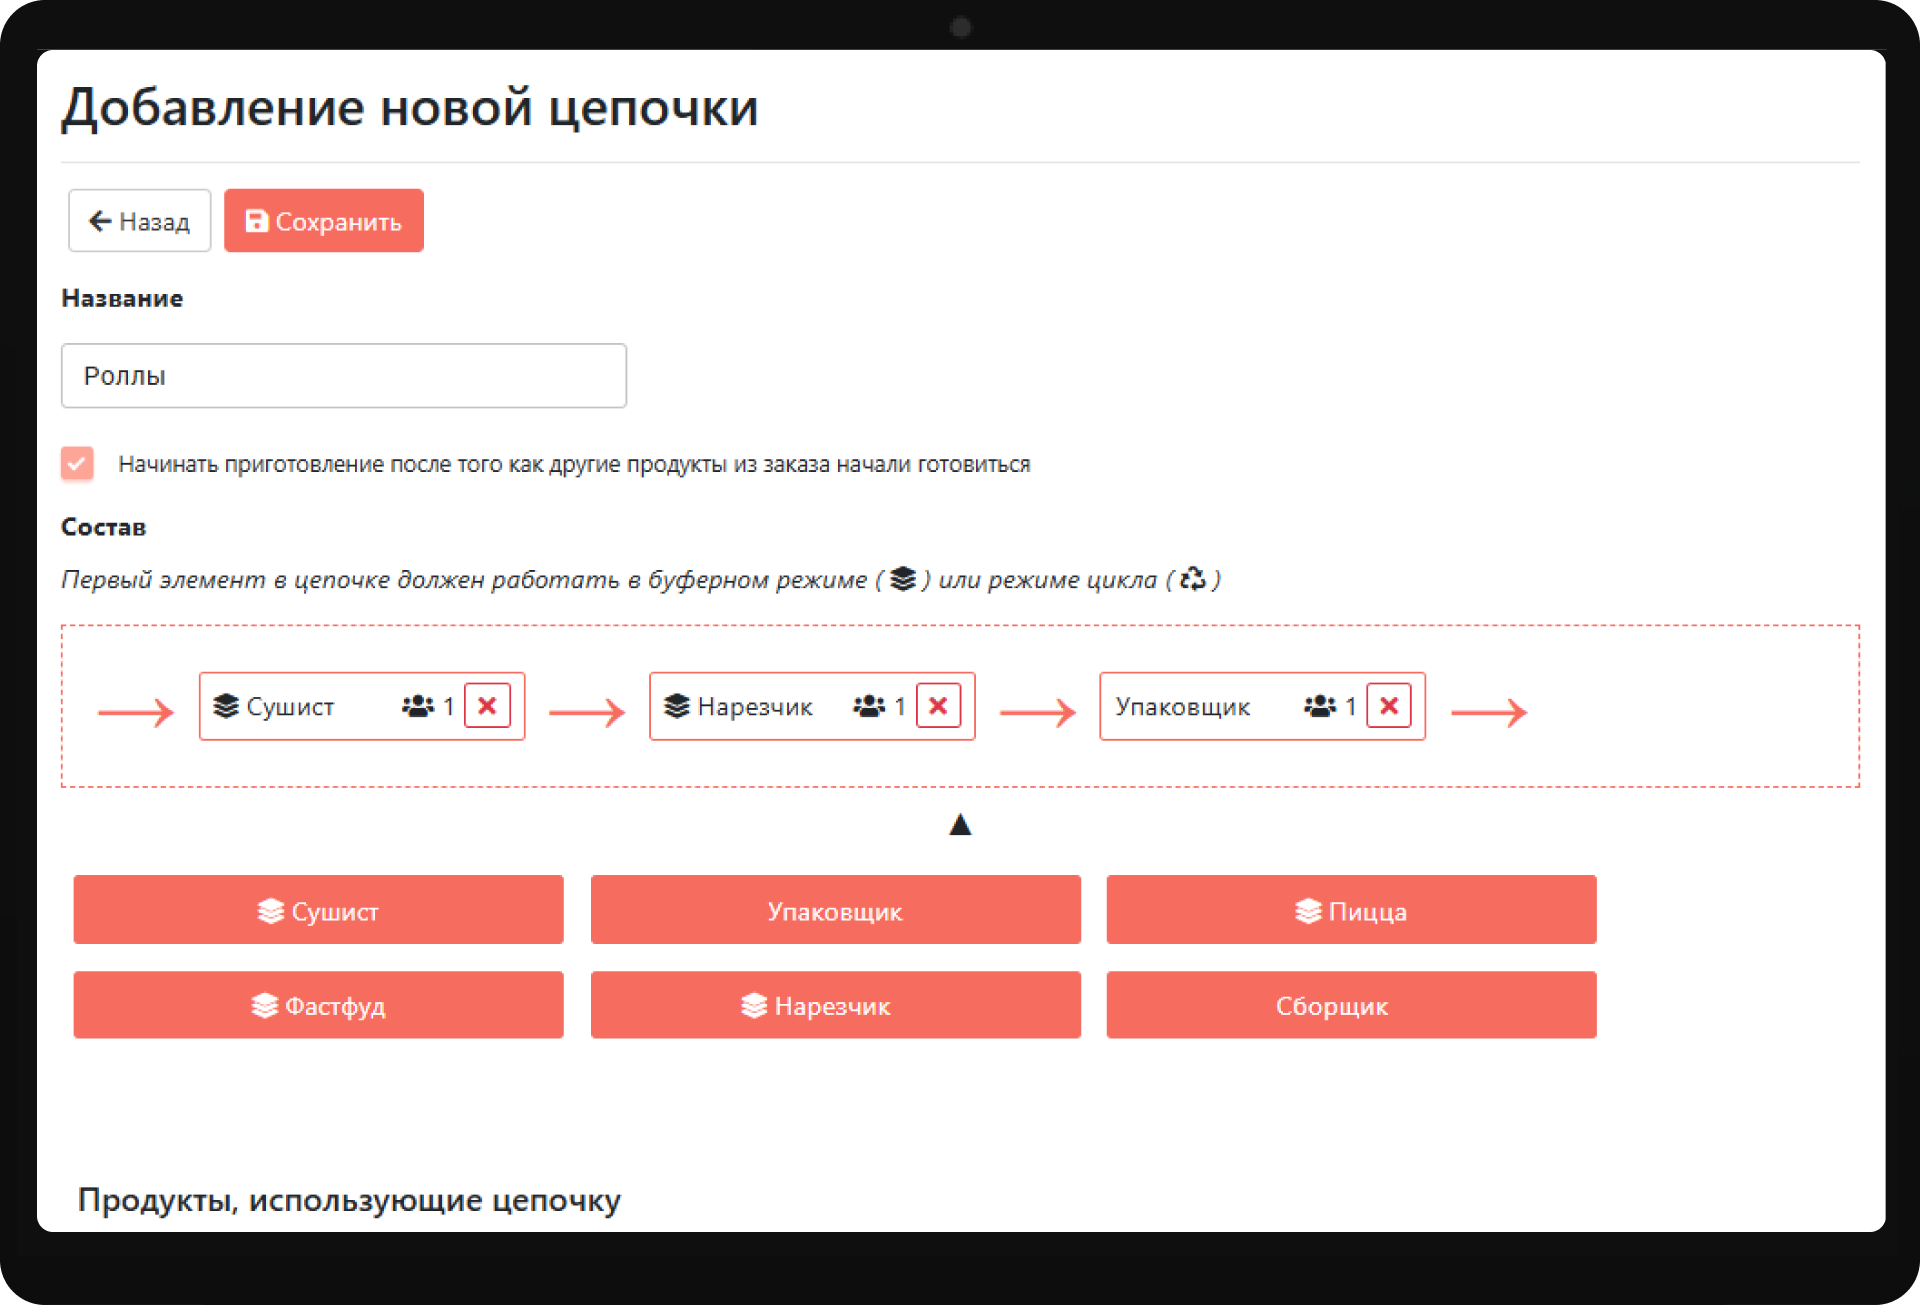Image resolution: width=1920 pixels, height=1305 pixels.
Task: Add Сушист from the station buttons grid
Action: pyautogui.click(x=318, y=910)
